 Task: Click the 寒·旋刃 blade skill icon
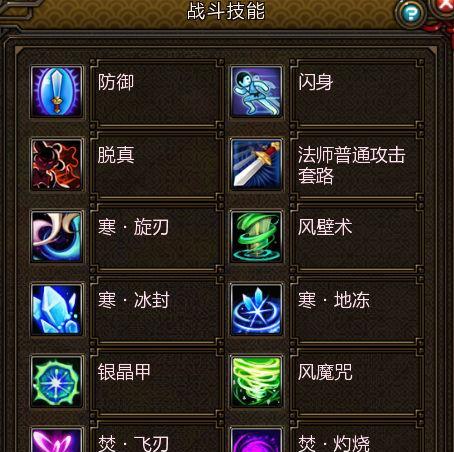click(x=56, y=237)
